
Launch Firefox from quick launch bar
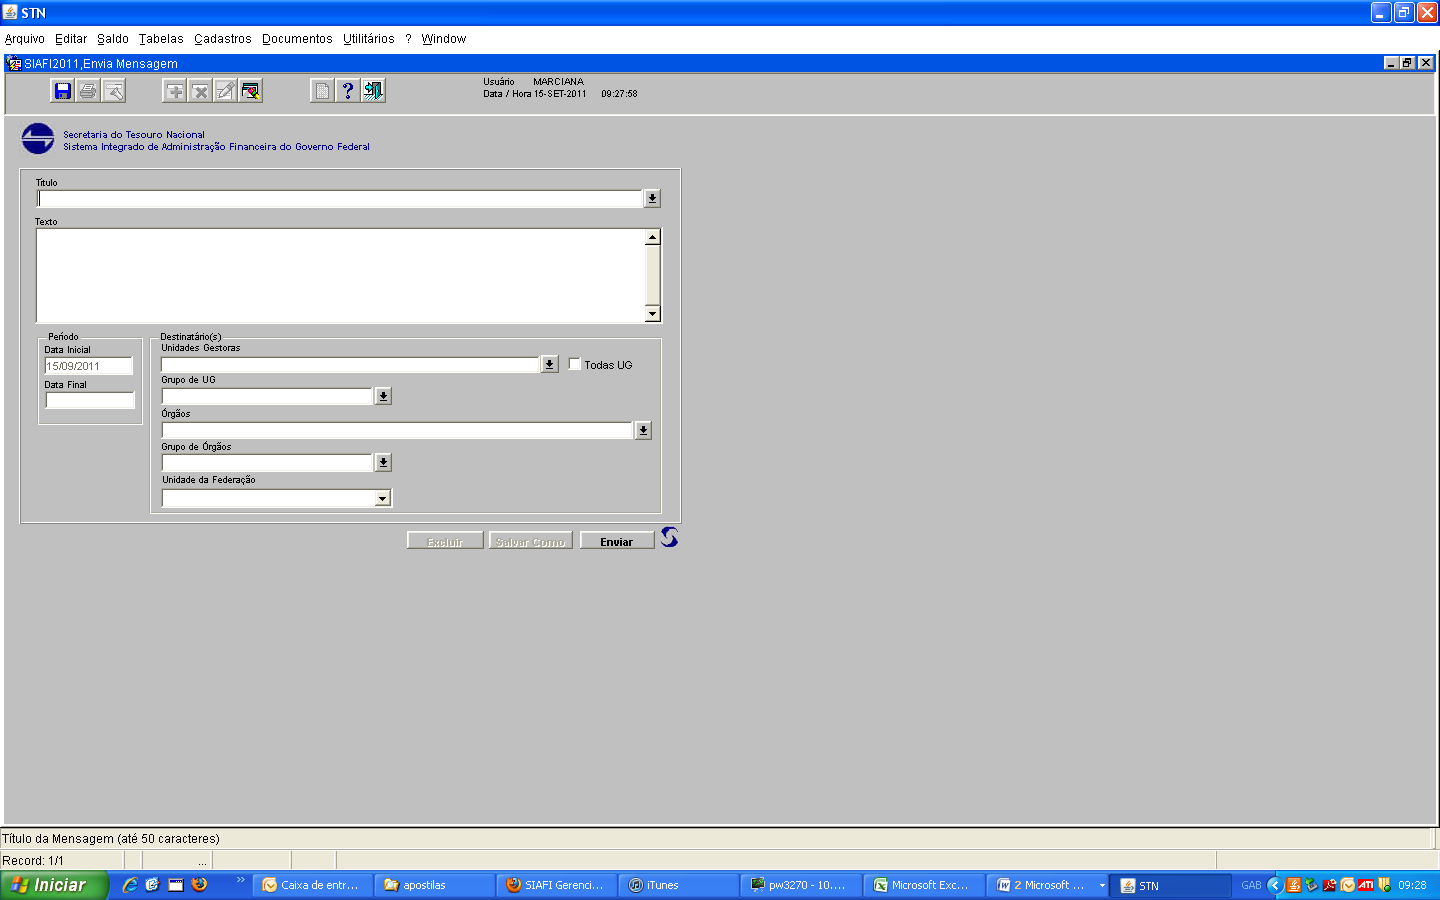coord(199,885)
